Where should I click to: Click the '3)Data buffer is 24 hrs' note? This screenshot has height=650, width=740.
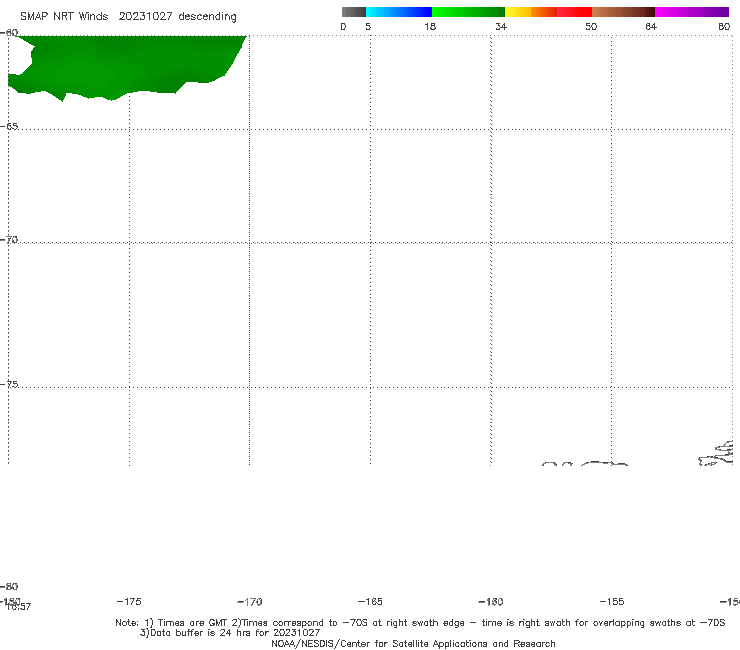(x=230, y=633)
